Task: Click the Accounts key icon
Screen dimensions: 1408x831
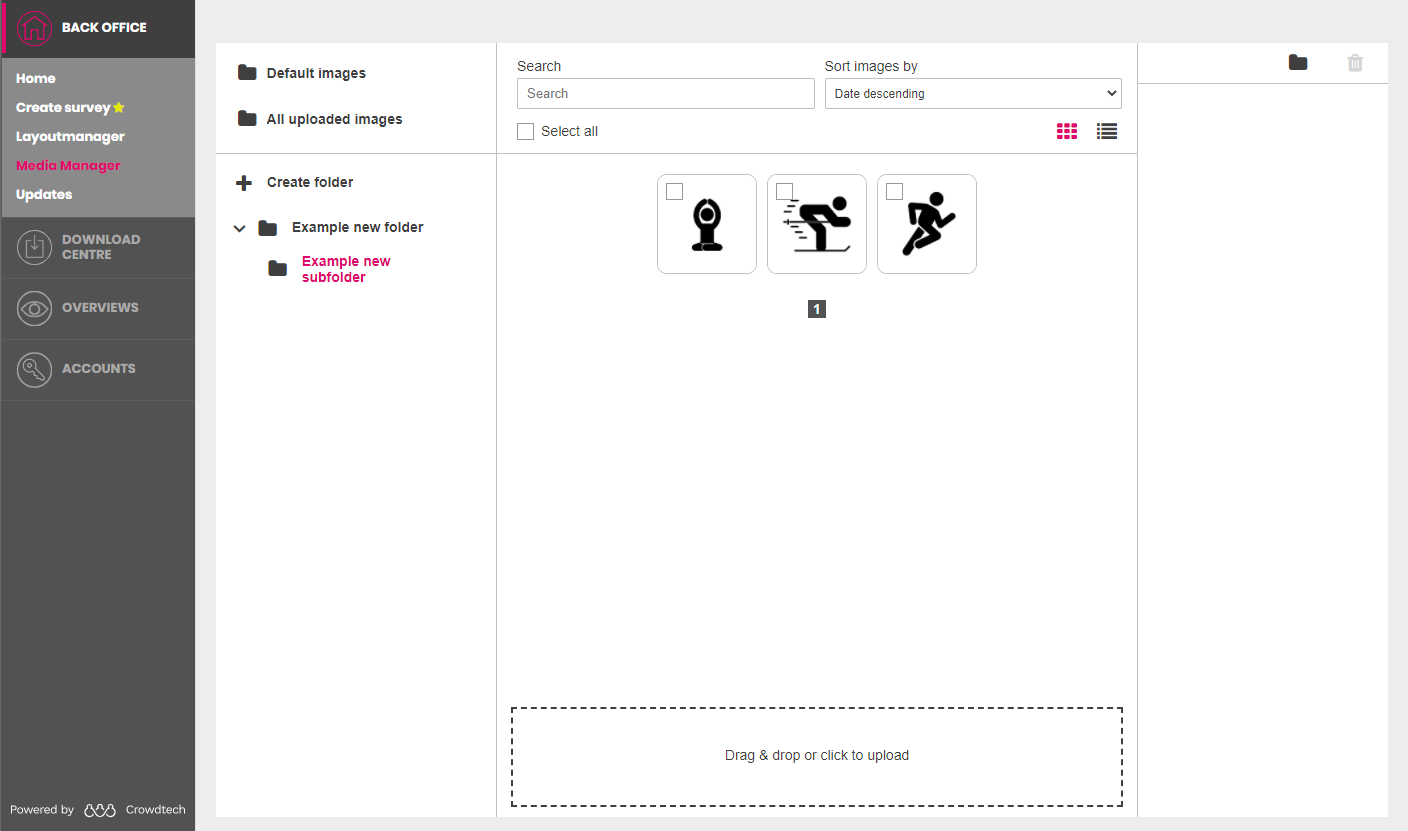Action: click(35, 369)
